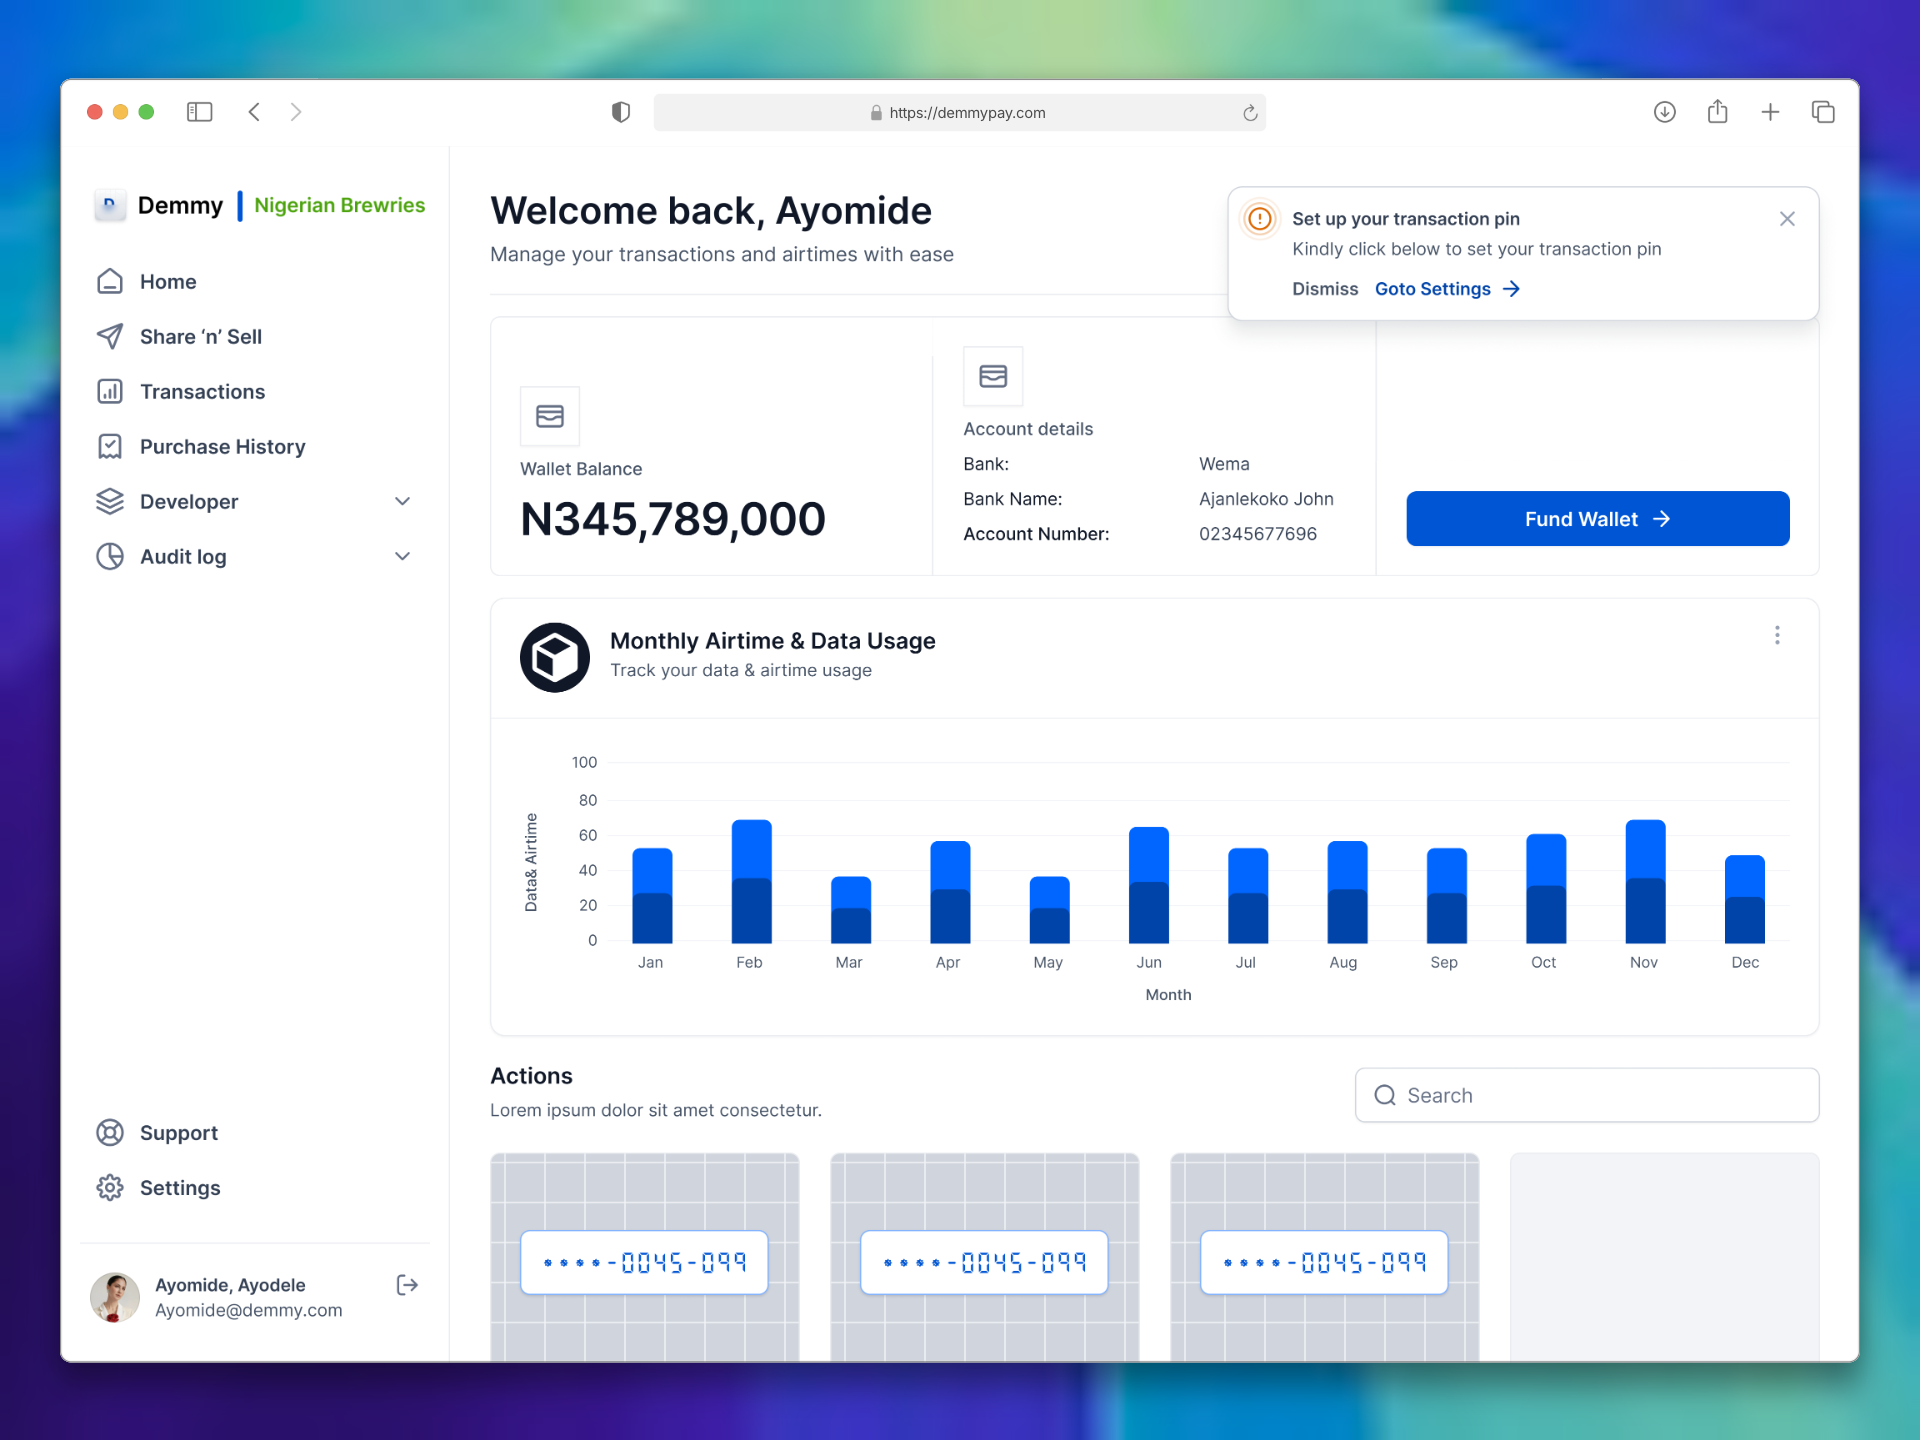The height and width of the screenshot is (1440, 1920).
Task: Click the search magnifier in the Actions search bar
Action: tap(1385, 1095)
